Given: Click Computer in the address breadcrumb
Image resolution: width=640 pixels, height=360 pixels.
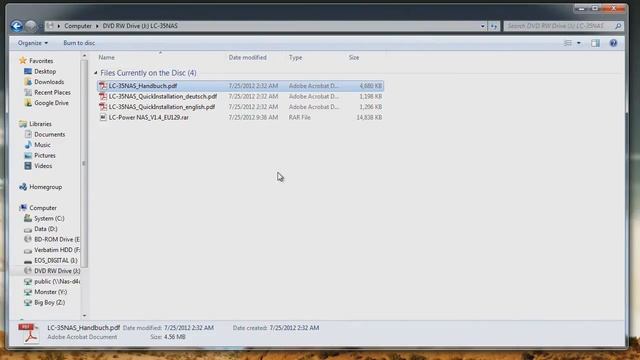Looking at the screenshot, I should pyautogui.click(x=78, y=26).
